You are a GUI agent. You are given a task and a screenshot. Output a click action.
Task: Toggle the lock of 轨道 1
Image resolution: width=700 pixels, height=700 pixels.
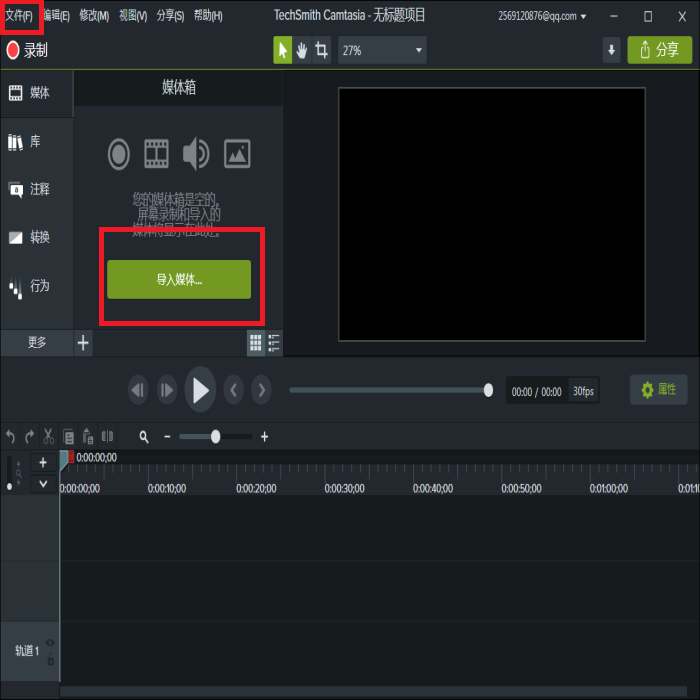[50, 659]
